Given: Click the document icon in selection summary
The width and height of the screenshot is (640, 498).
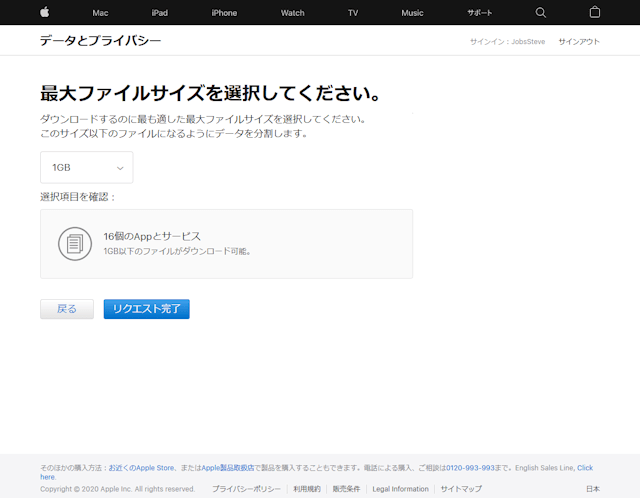Looking at the screenshot, I should pos(73,243).
